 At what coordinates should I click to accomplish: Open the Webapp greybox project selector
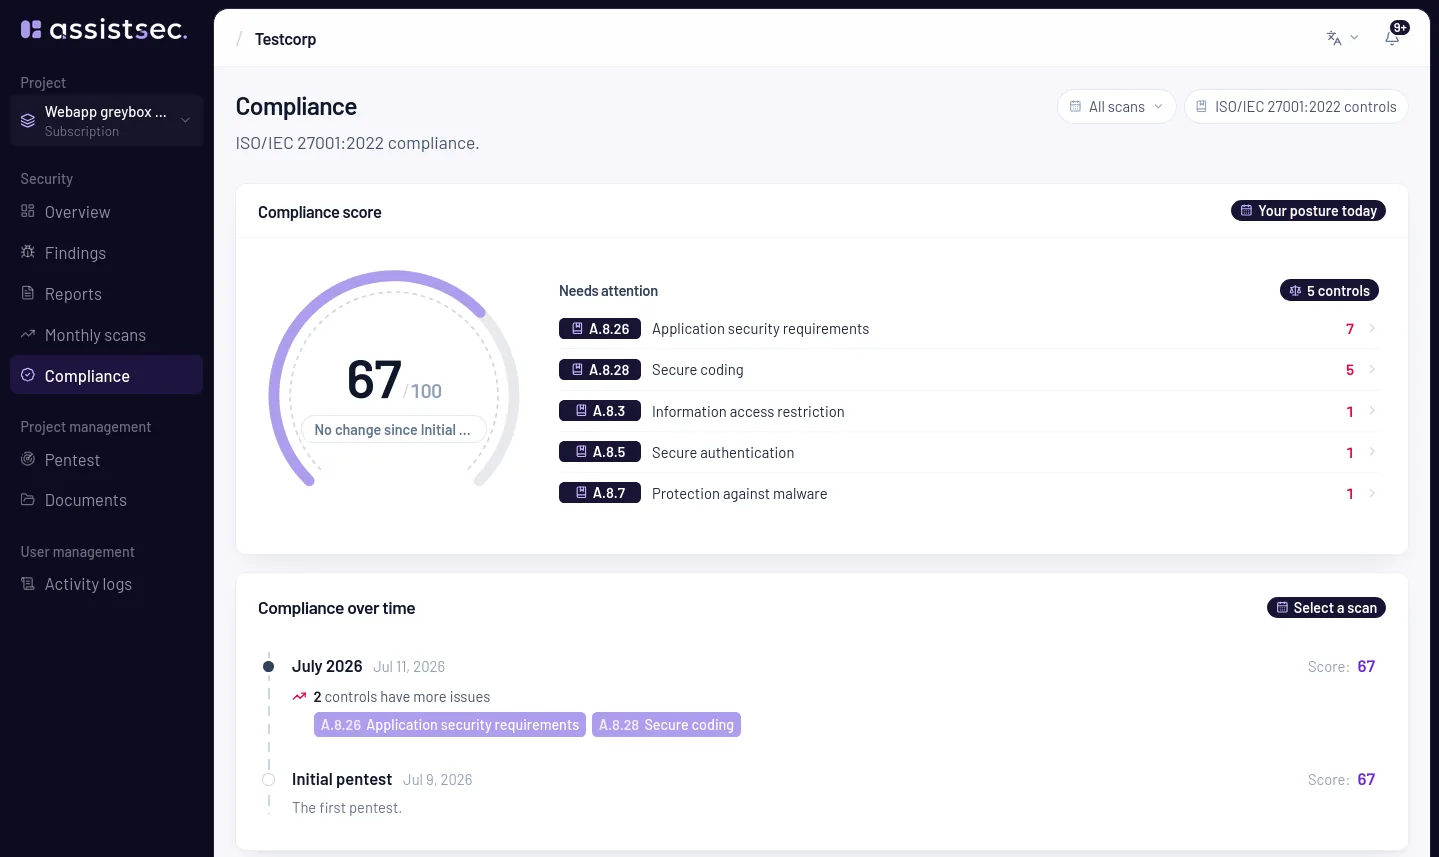coord(106,121)
